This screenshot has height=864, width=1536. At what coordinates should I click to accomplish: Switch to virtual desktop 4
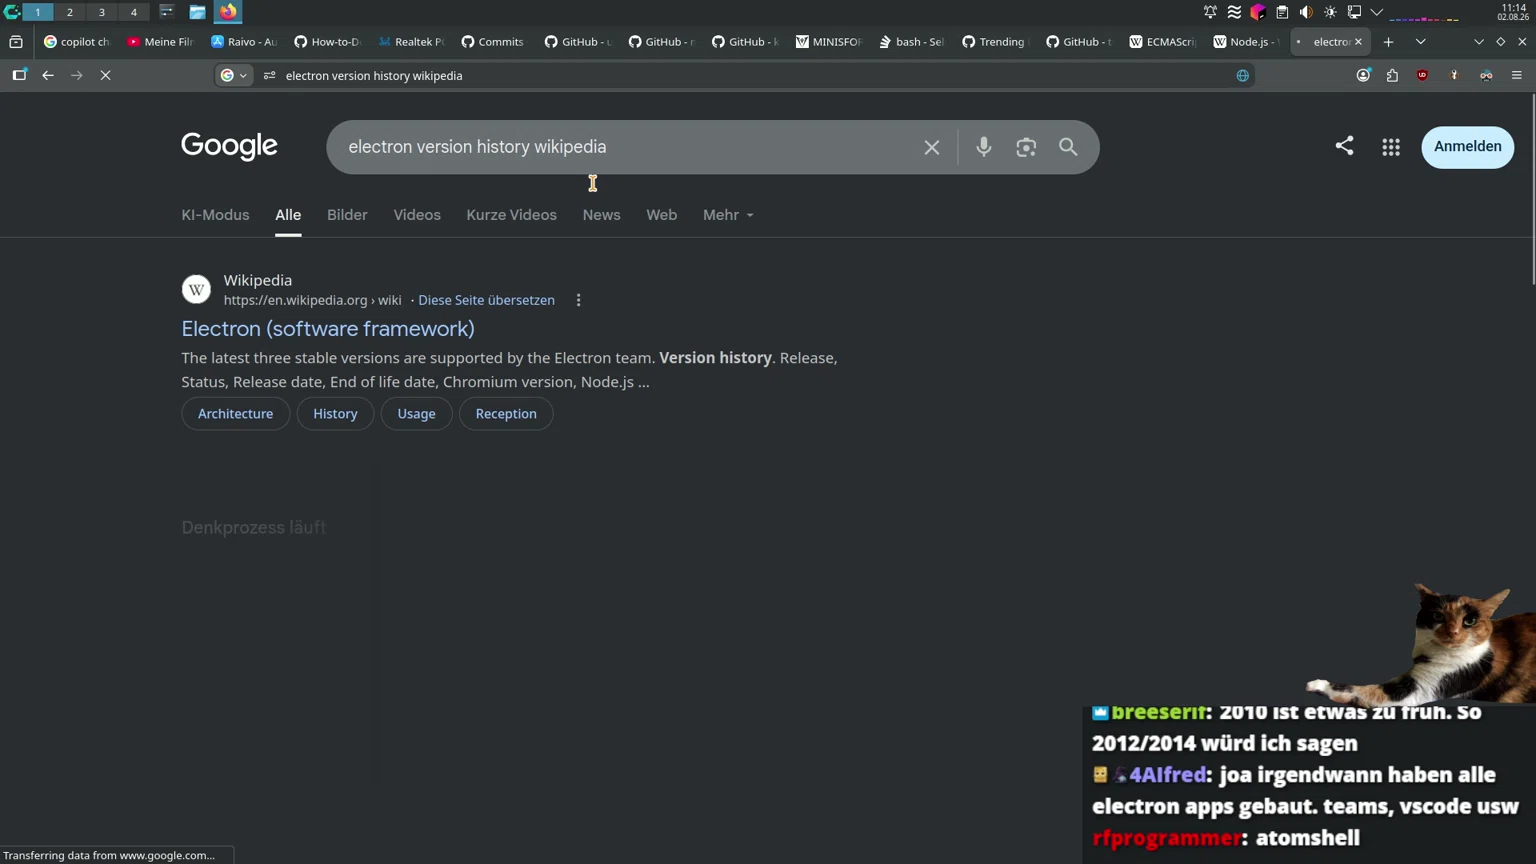pos(134,12)
